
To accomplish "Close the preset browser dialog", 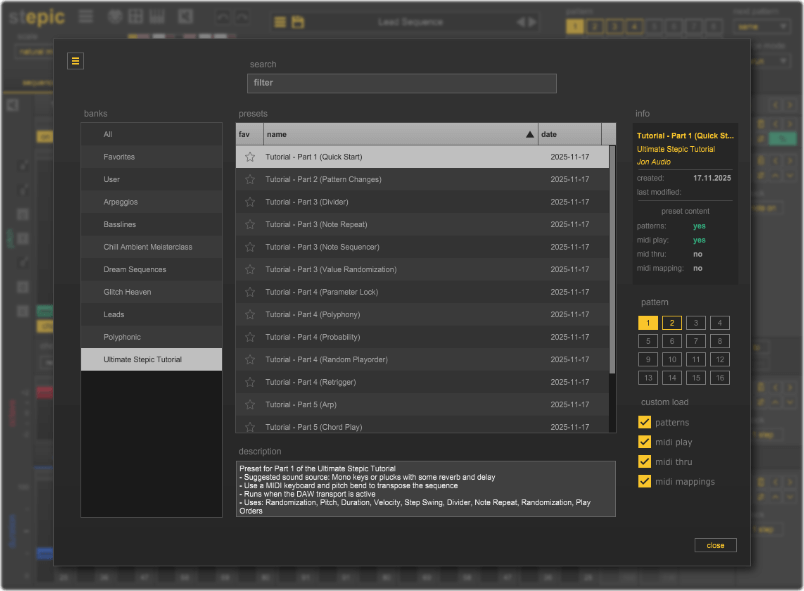I will click(x=715, y=545).
